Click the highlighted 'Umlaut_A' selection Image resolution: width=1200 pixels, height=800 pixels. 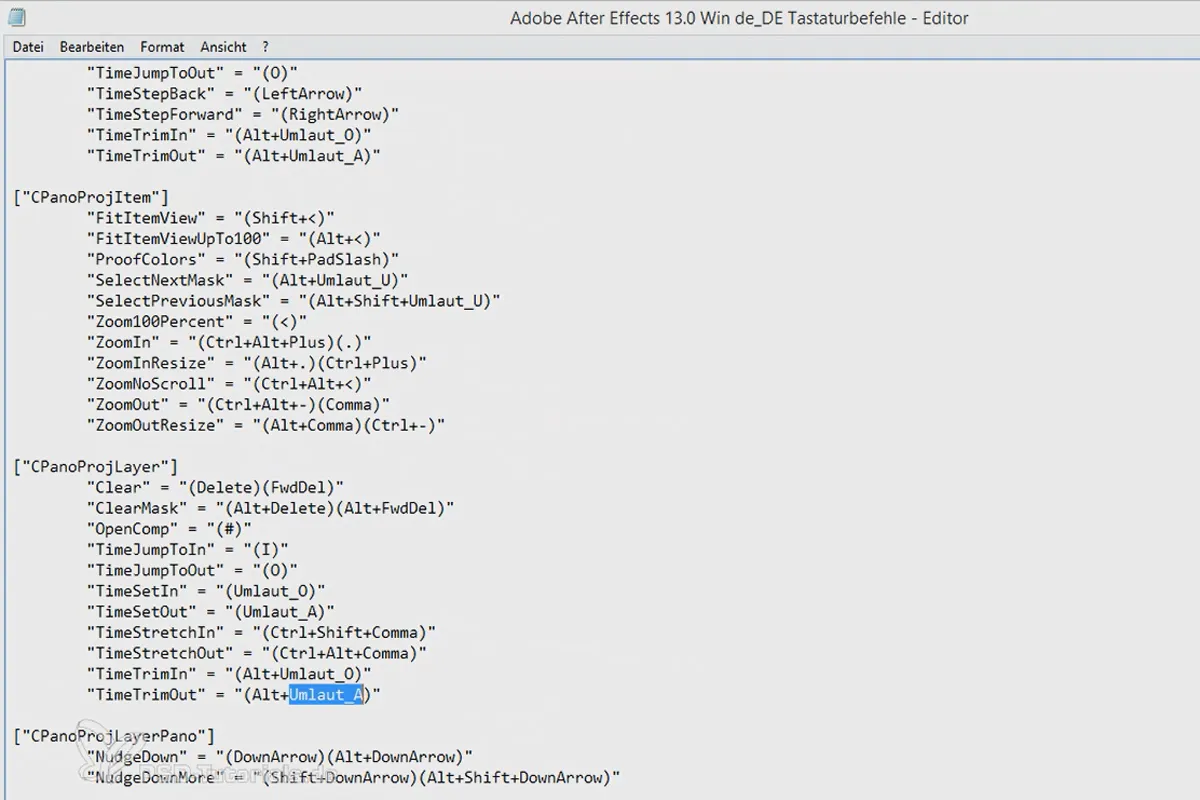point(326,694)
